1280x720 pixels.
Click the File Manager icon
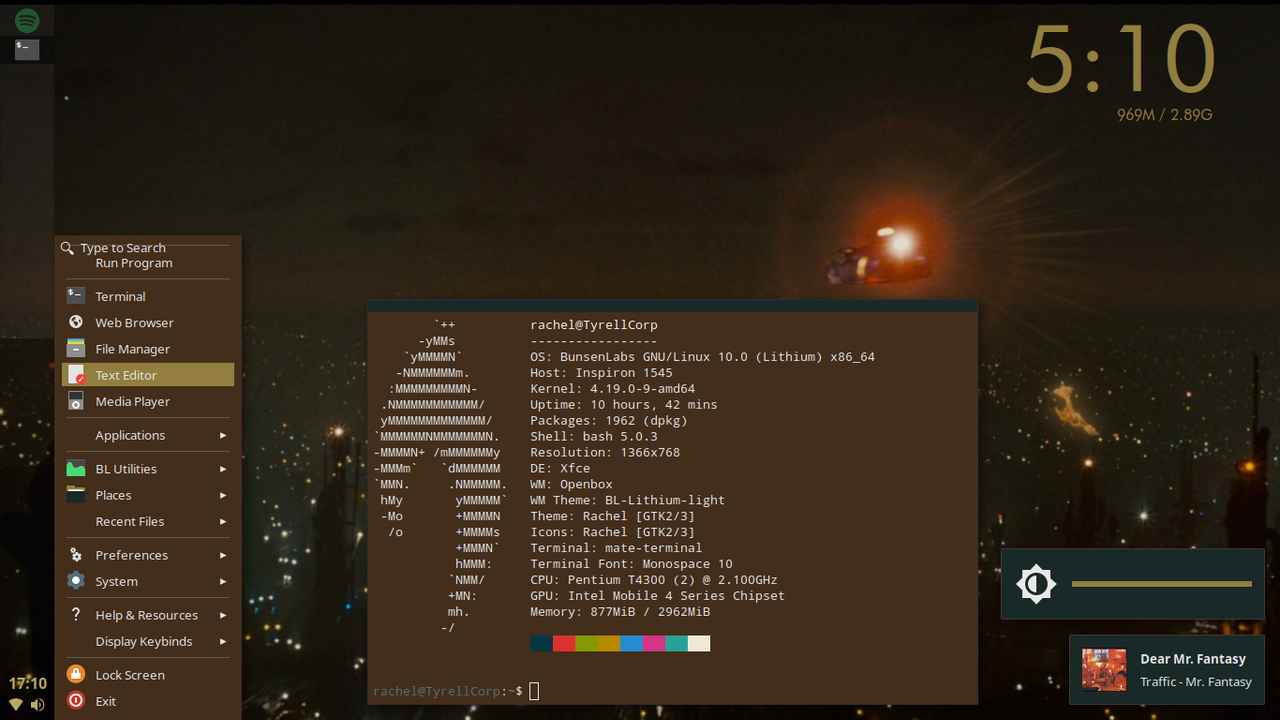coord(76,348)
